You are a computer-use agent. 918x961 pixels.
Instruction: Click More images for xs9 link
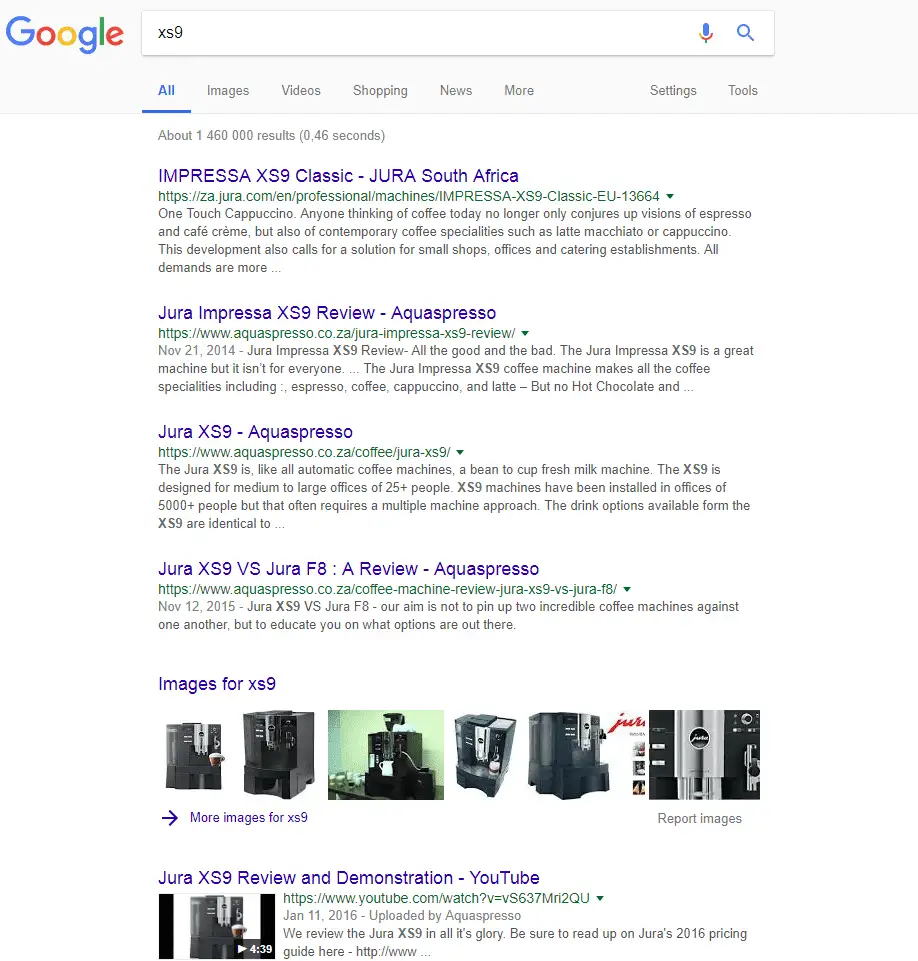pos(249,818)
